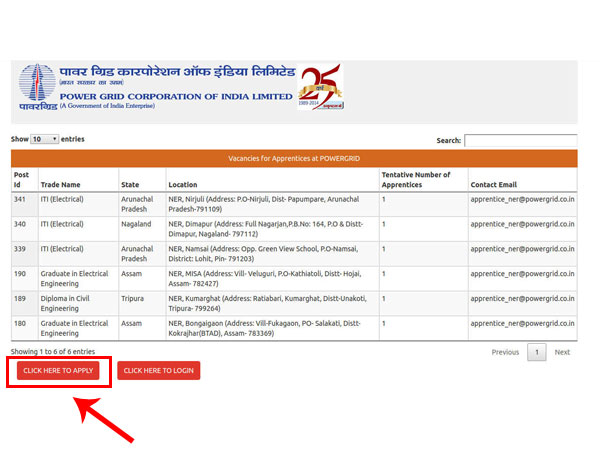Screen dimensions: 600x450
Task: Click the CLICK HERE TO APPLY button
Action: click(58, 370)
